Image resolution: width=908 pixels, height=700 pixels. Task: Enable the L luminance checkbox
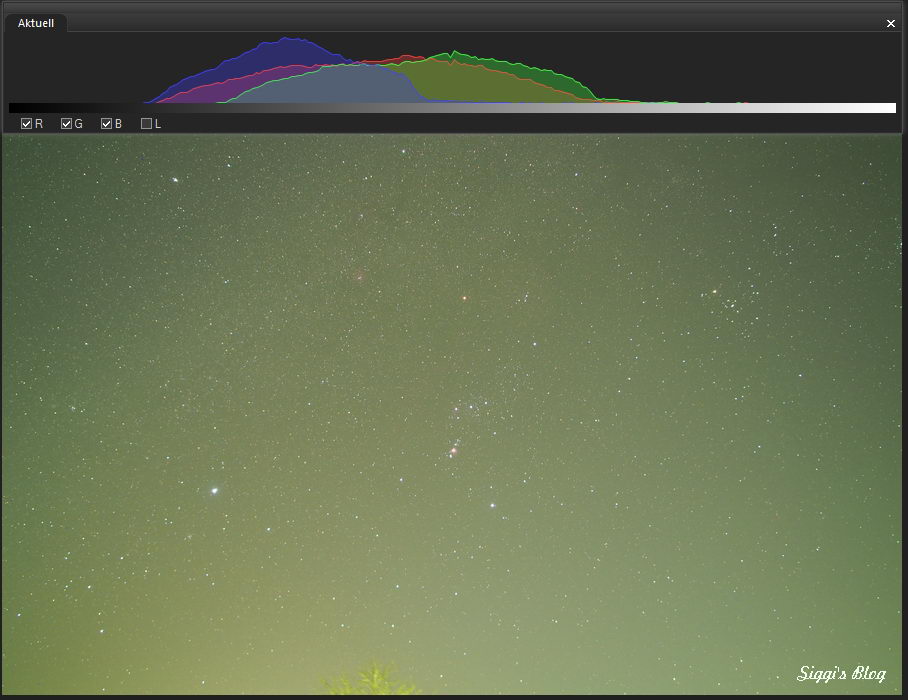[147, 124]
